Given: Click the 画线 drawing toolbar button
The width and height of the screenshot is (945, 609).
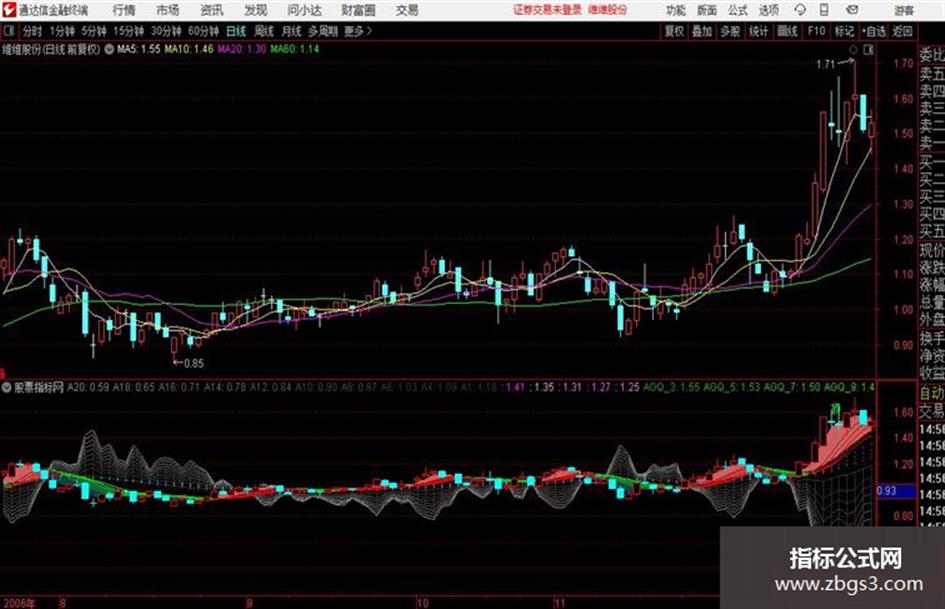Looking at the screenshot, I should point(787,31).
